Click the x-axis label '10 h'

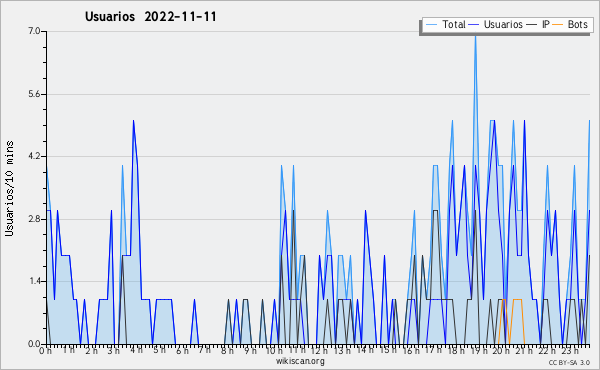point(274,351)
